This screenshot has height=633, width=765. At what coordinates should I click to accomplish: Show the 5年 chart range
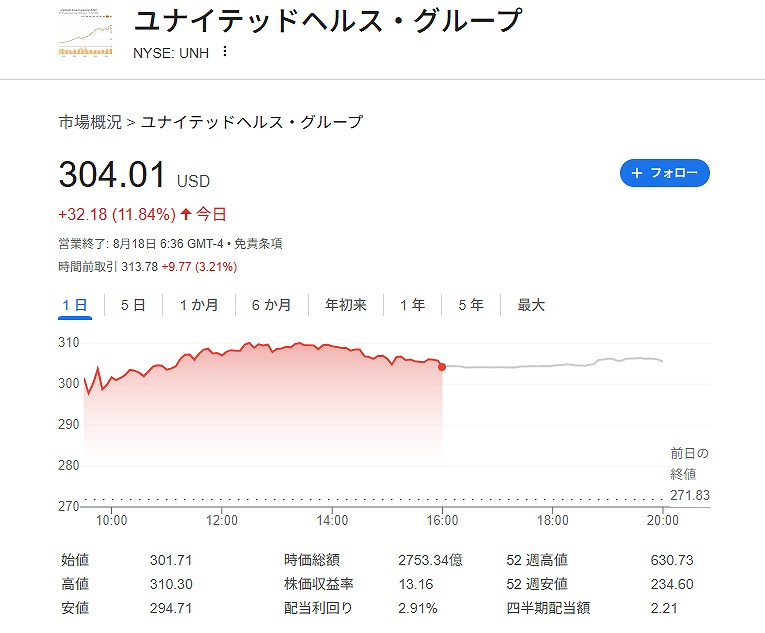pos(471,306)
